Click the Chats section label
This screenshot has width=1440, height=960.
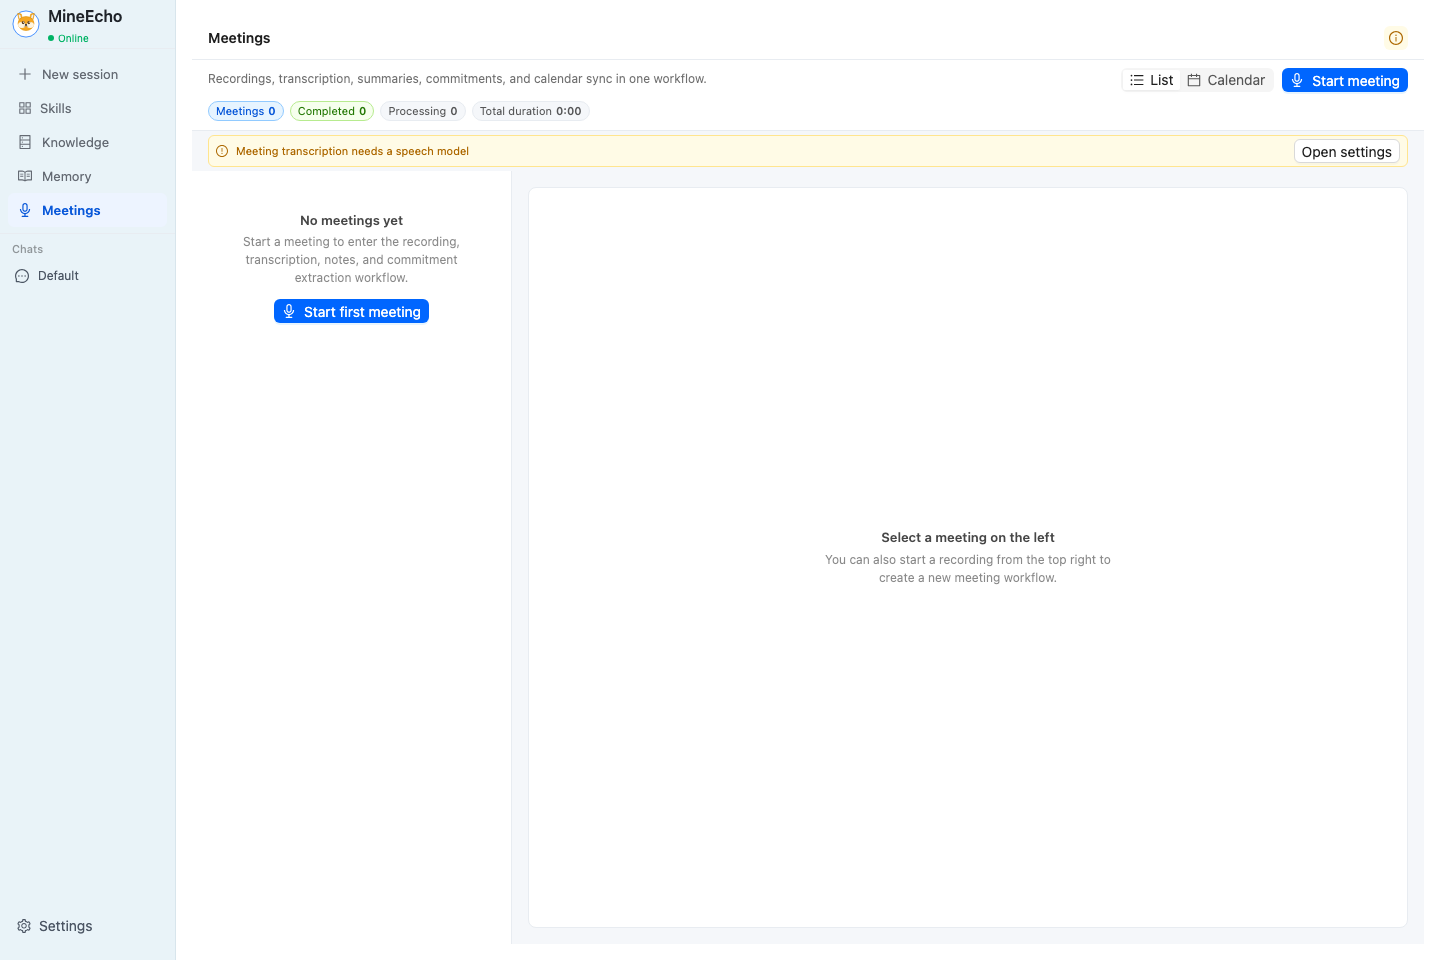(28, 249)
